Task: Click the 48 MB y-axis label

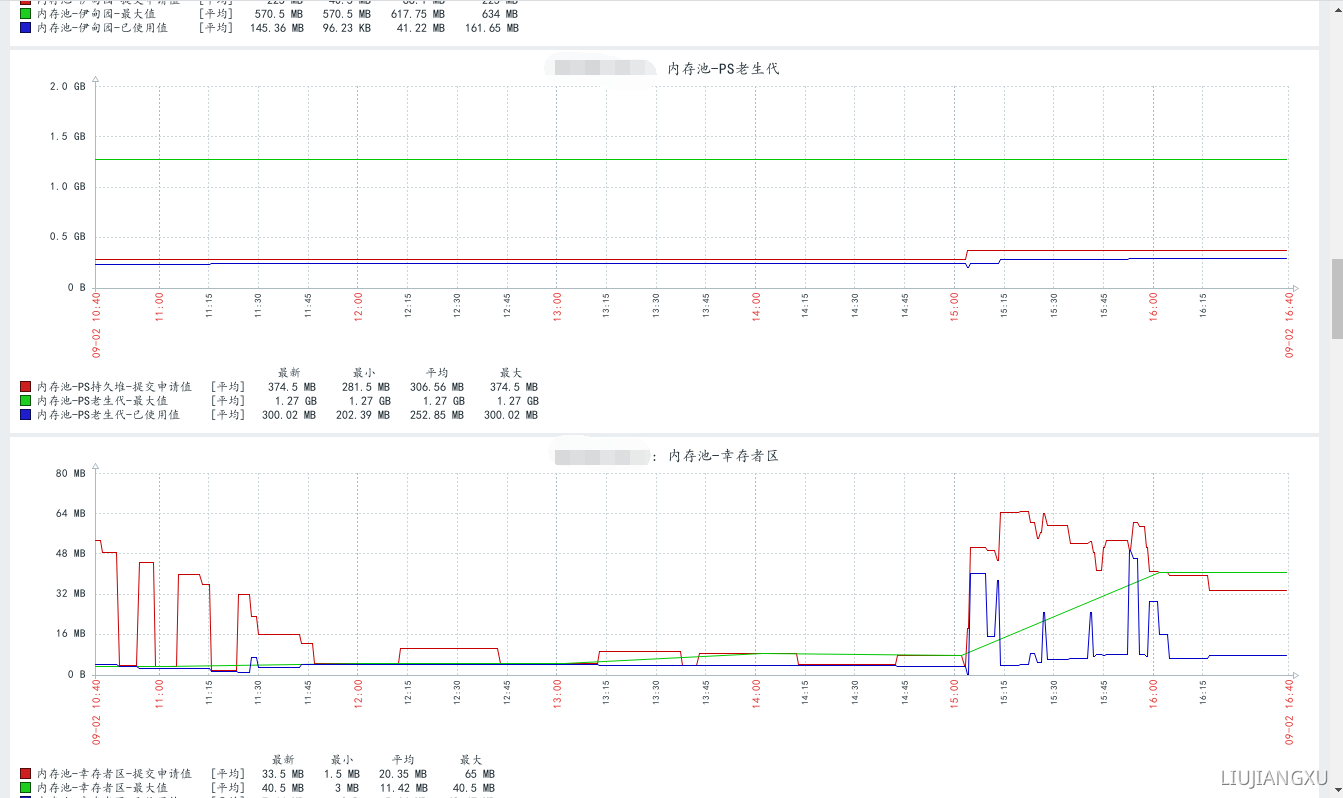Action: click(70, 553)
